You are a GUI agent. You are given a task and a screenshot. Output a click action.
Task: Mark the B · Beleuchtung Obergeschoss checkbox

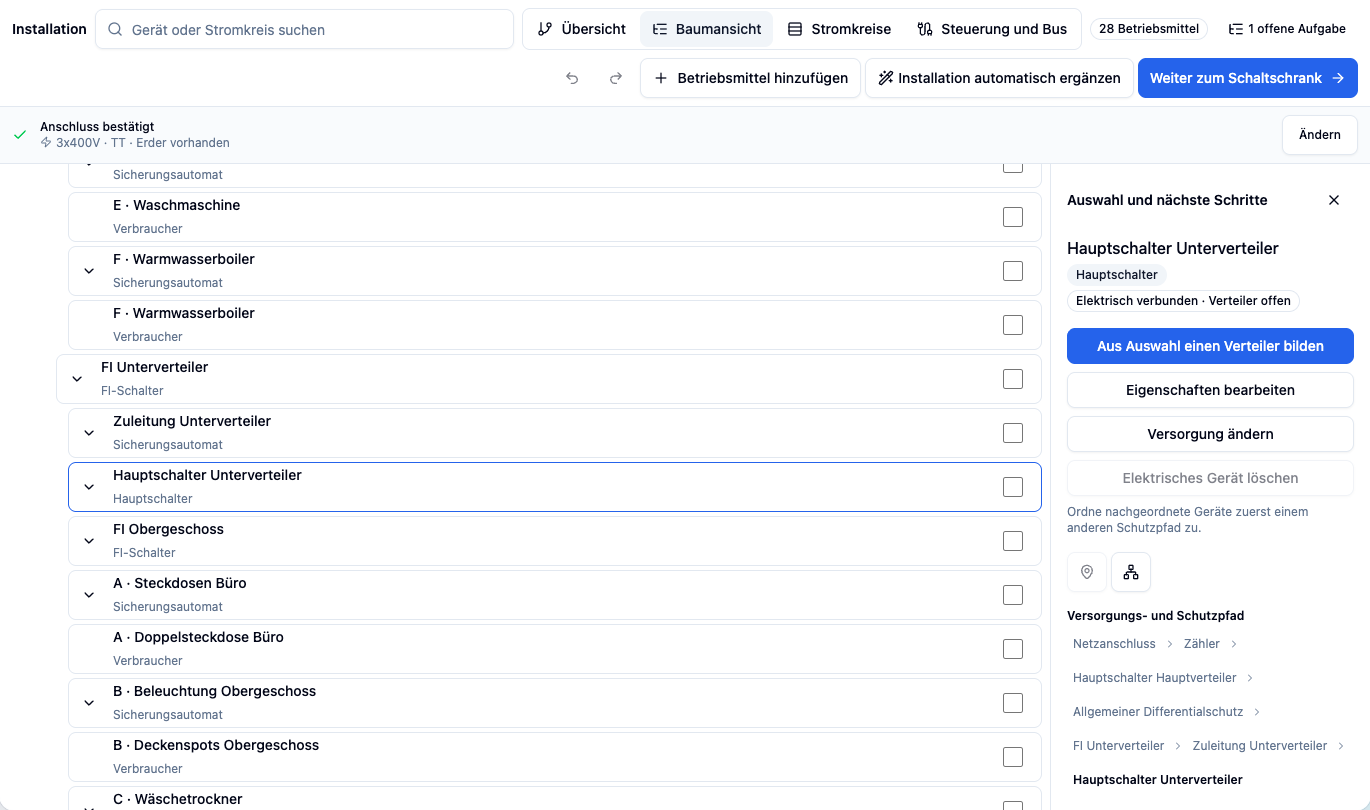coord(1013,703)
